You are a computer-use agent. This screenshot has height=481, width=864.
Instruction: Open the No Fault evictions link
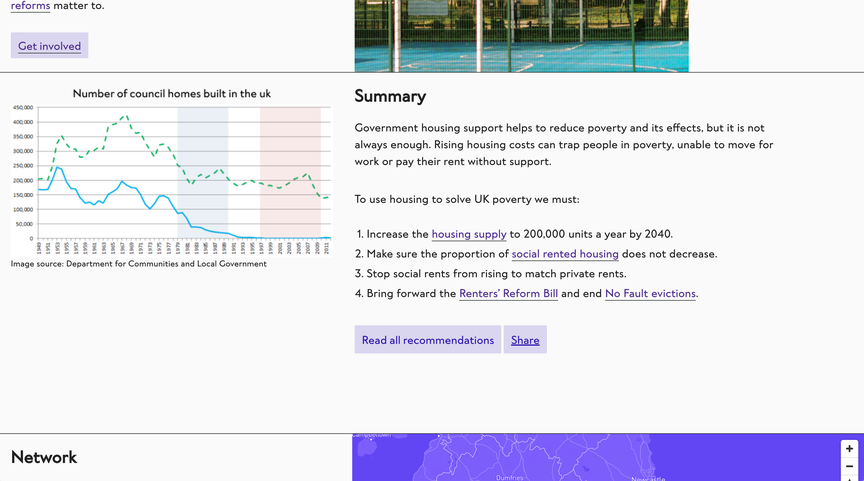point(650,294)
